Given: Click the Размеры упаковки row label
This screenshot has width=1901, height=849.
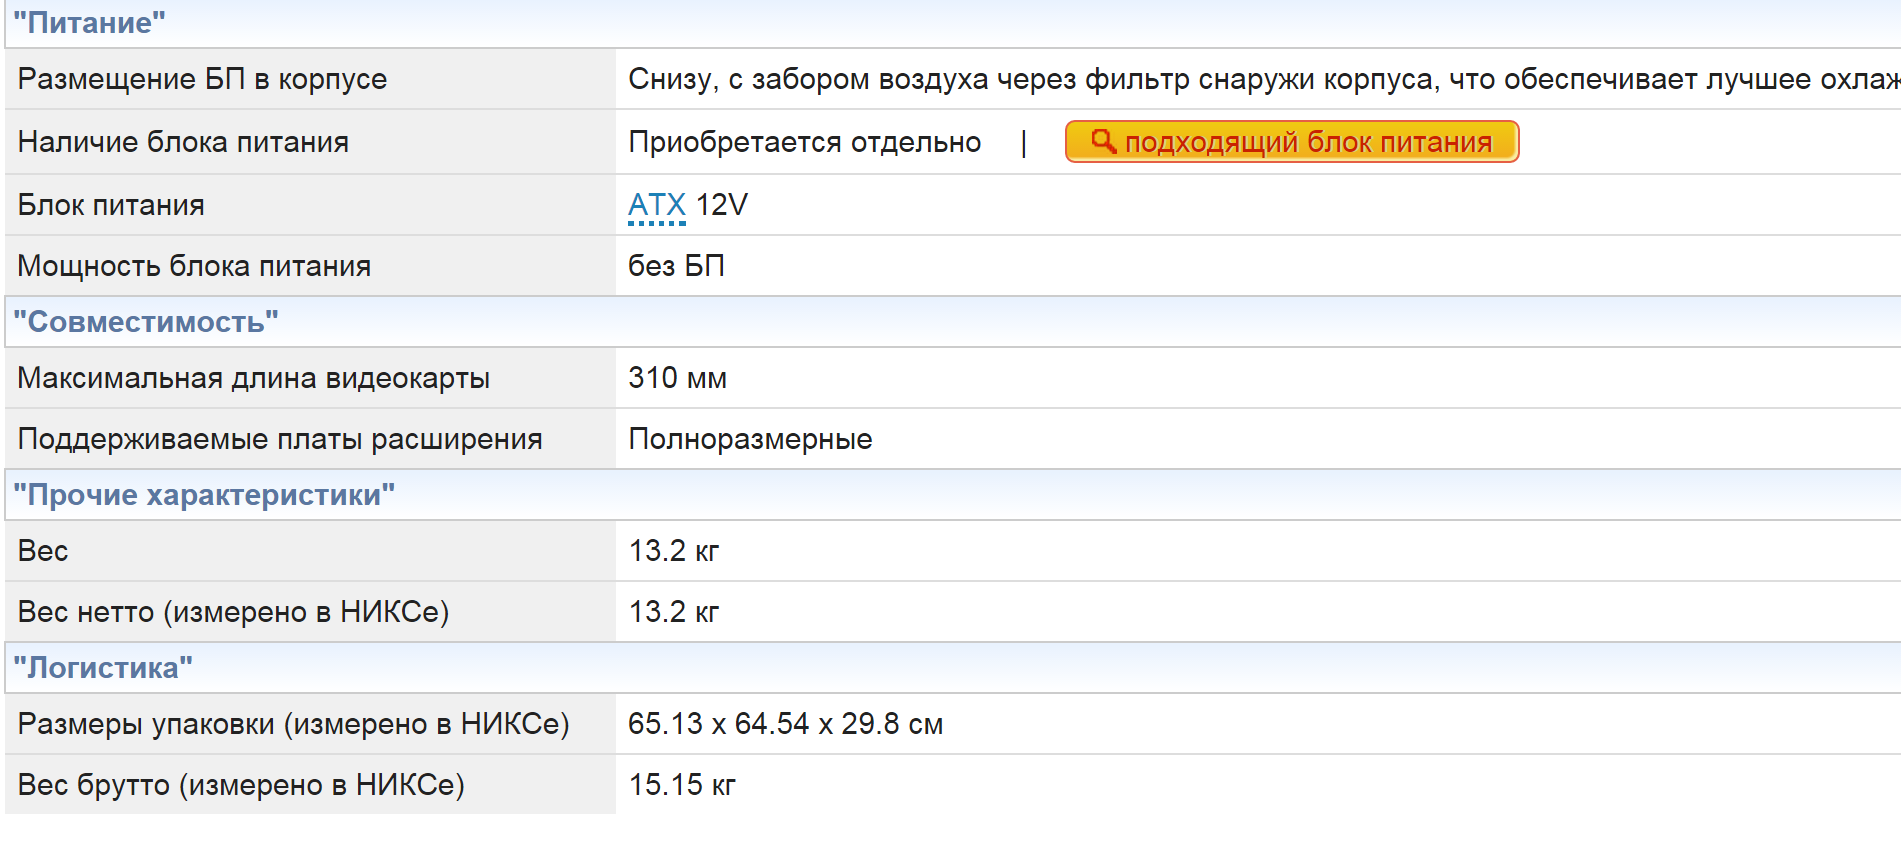Looking at the screenshot, I should tap(293, 724).
